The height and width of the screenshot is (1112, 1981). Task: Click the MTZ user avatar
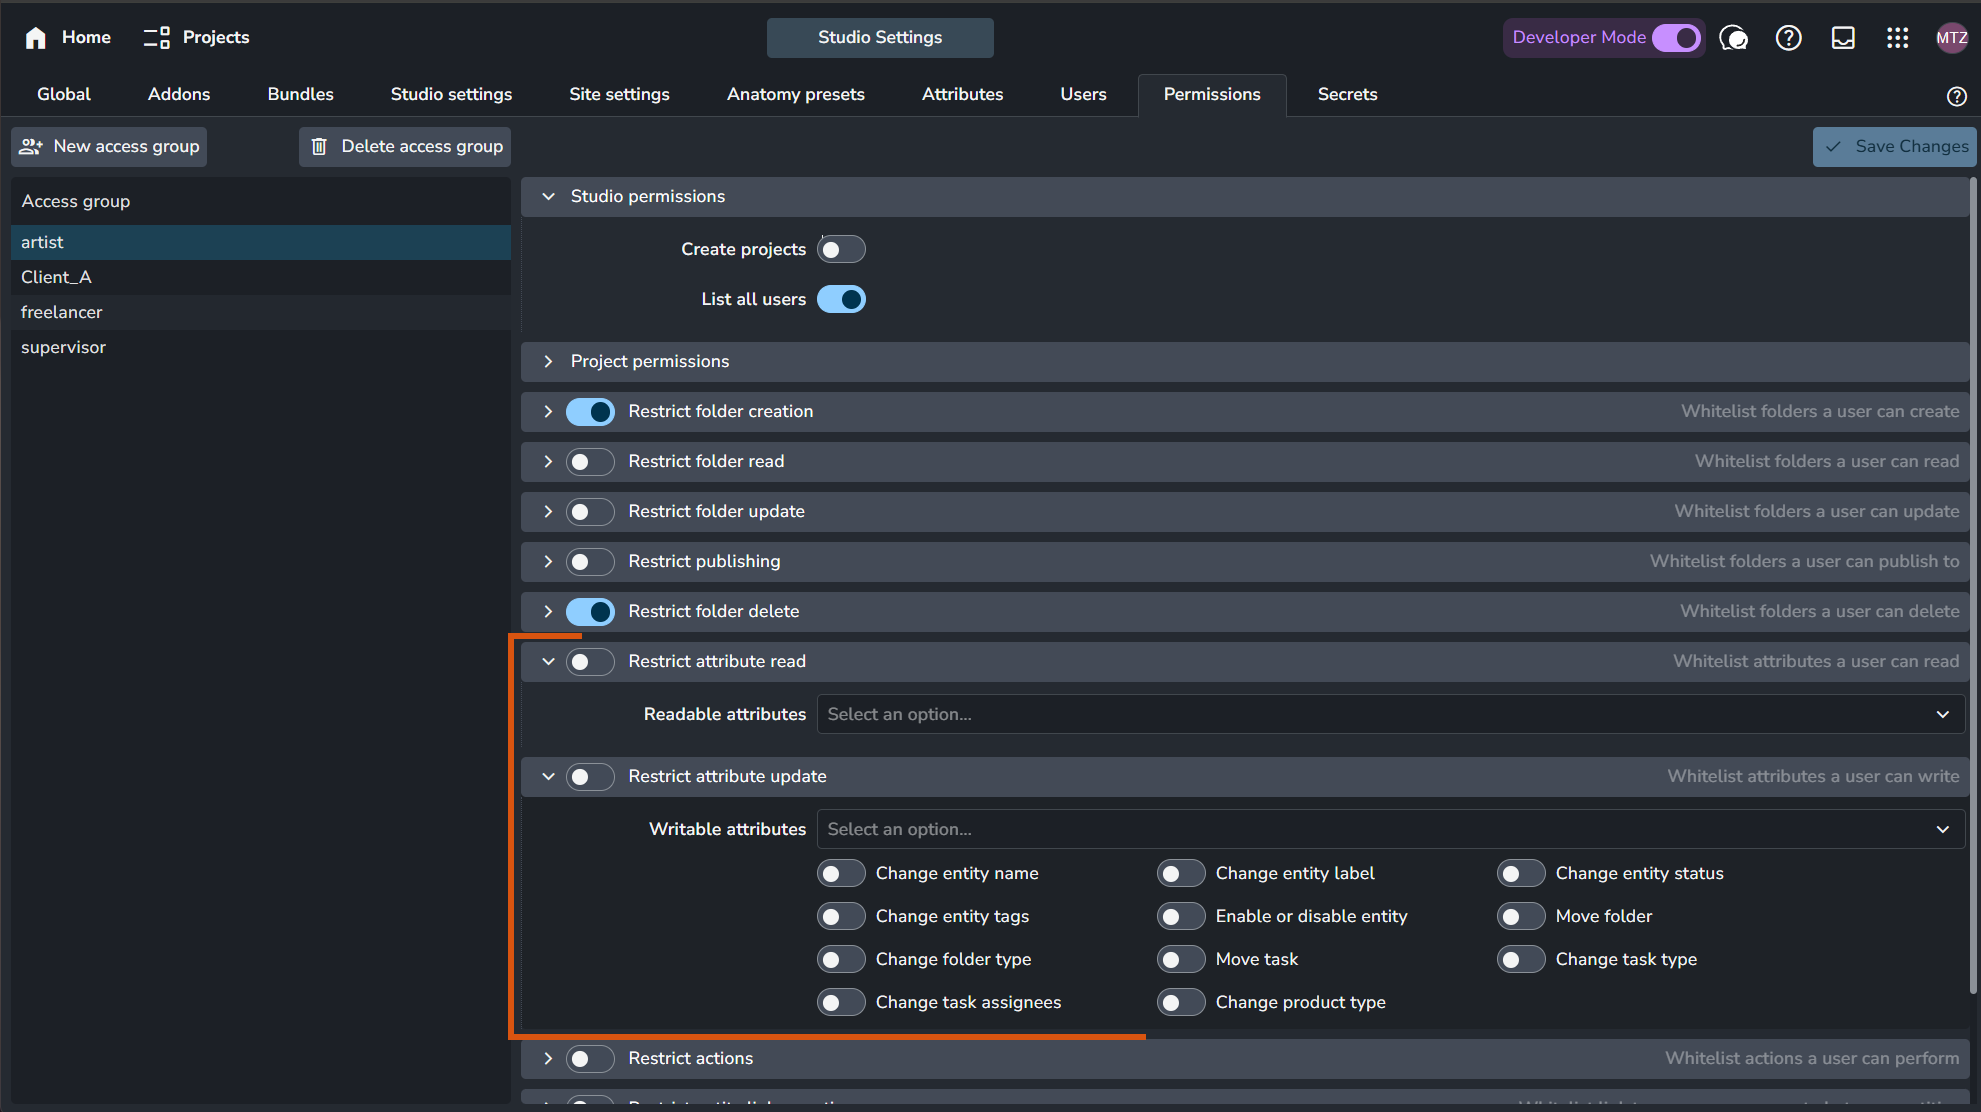pos(1951,38)
